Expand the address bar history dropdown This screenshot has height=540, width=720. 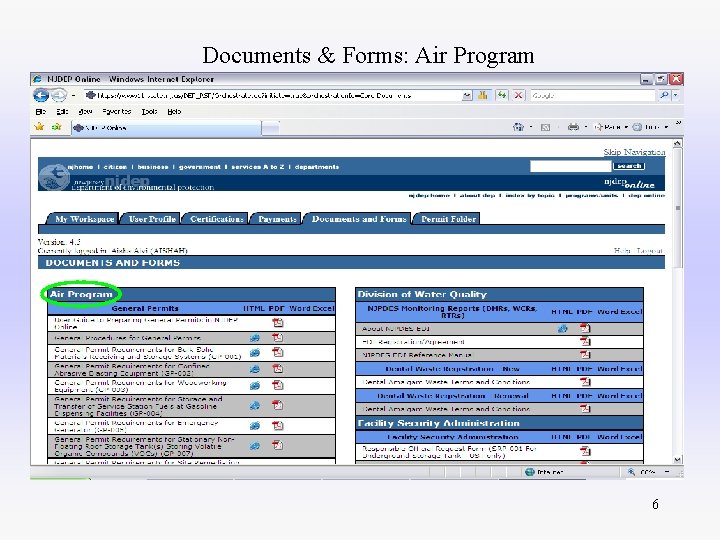[467, 96]
